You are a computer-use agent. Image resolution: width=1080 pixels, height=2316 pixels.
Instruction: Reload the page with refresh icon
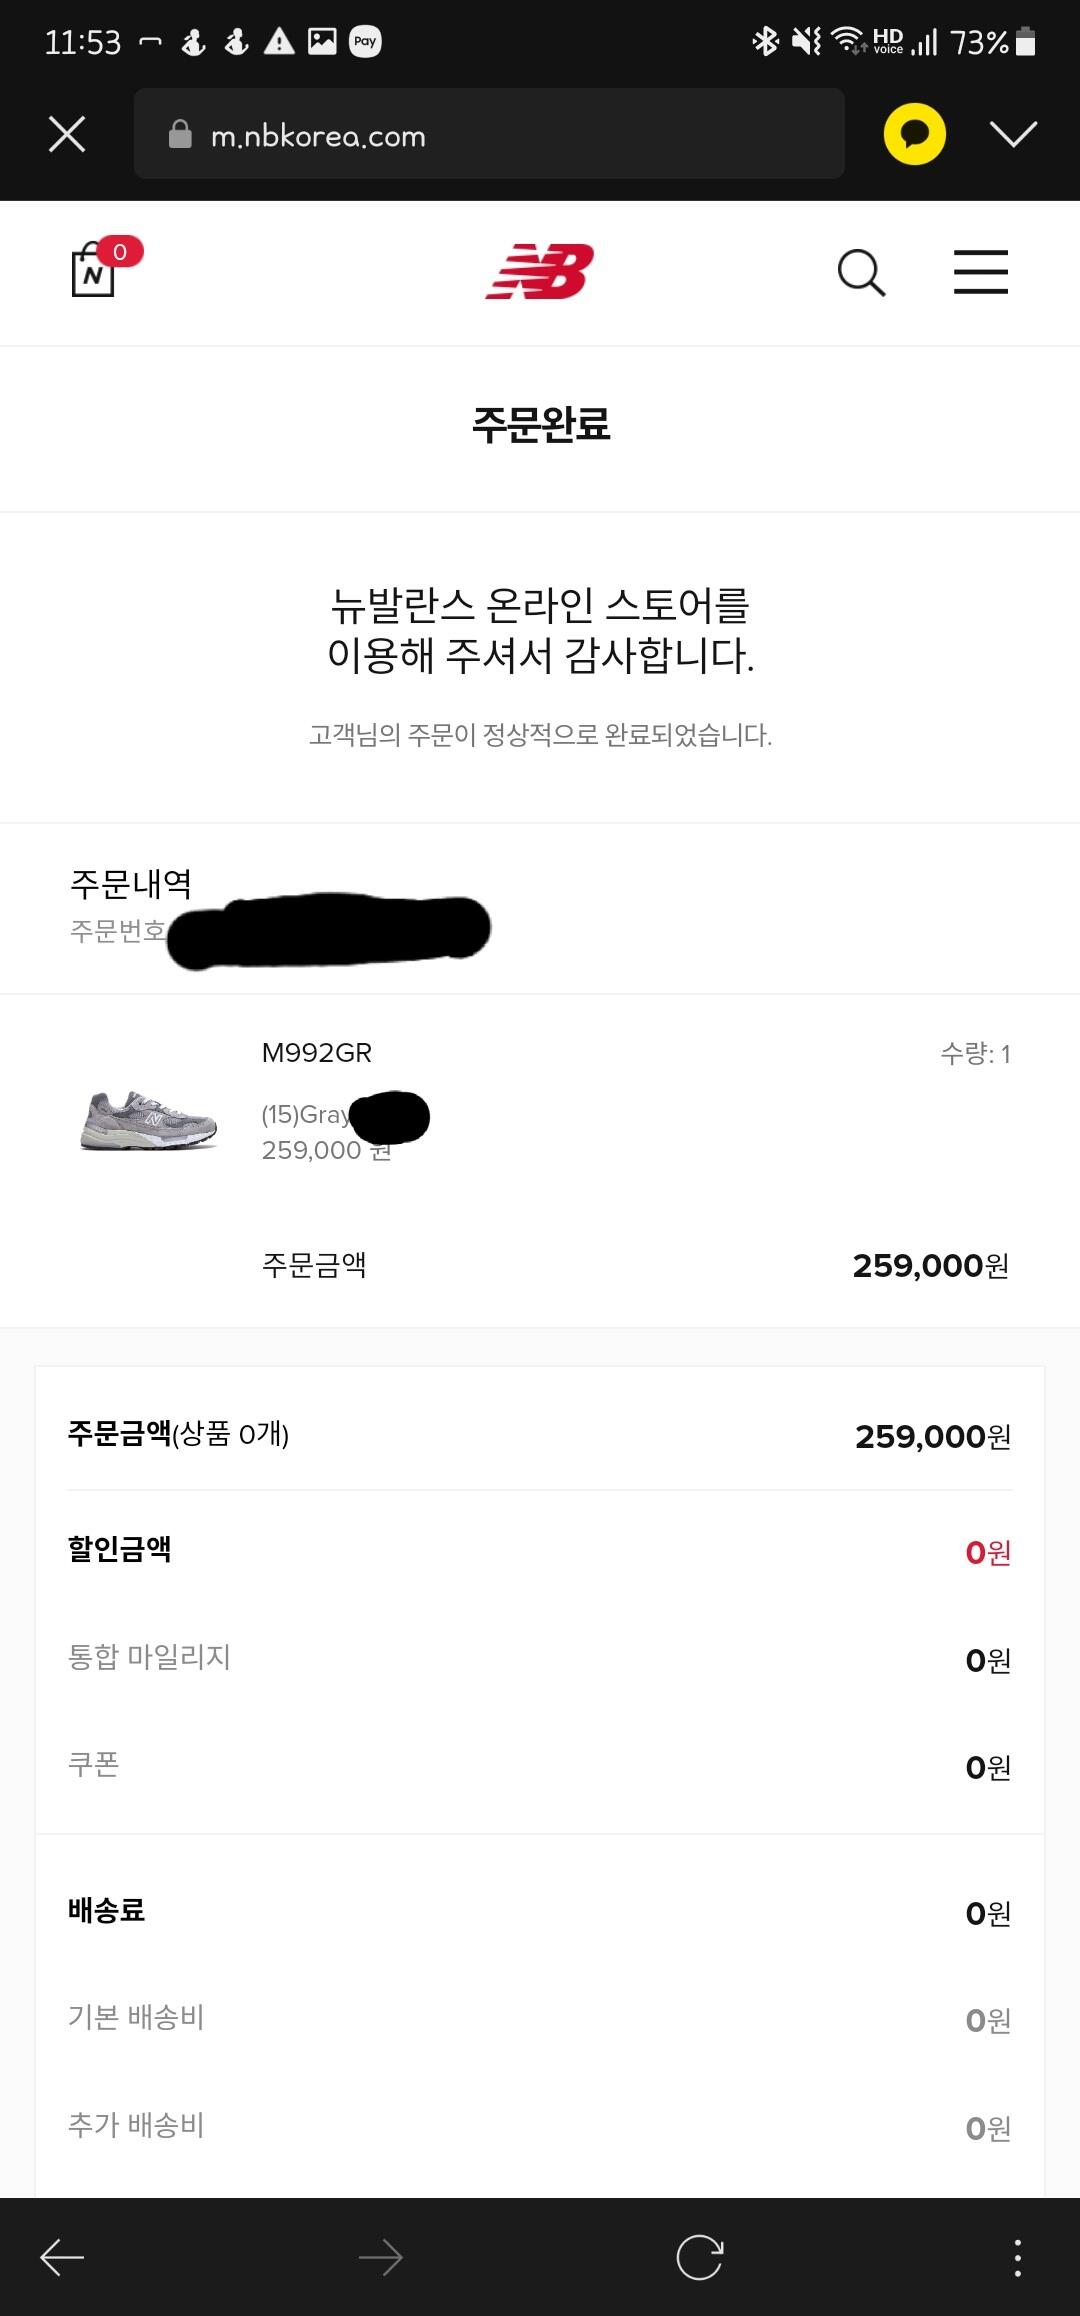699,2257
